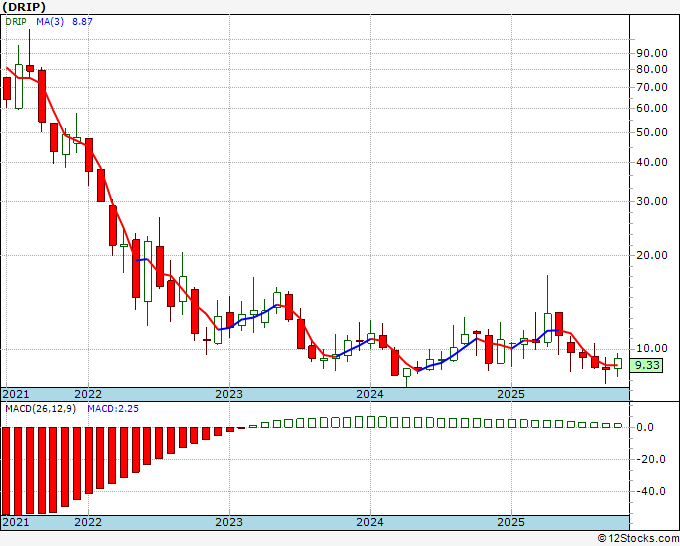This screenshot has height=546, width=680.
Task: Click 2024 on the MACD timeline
Action: (x=370, y=522)
